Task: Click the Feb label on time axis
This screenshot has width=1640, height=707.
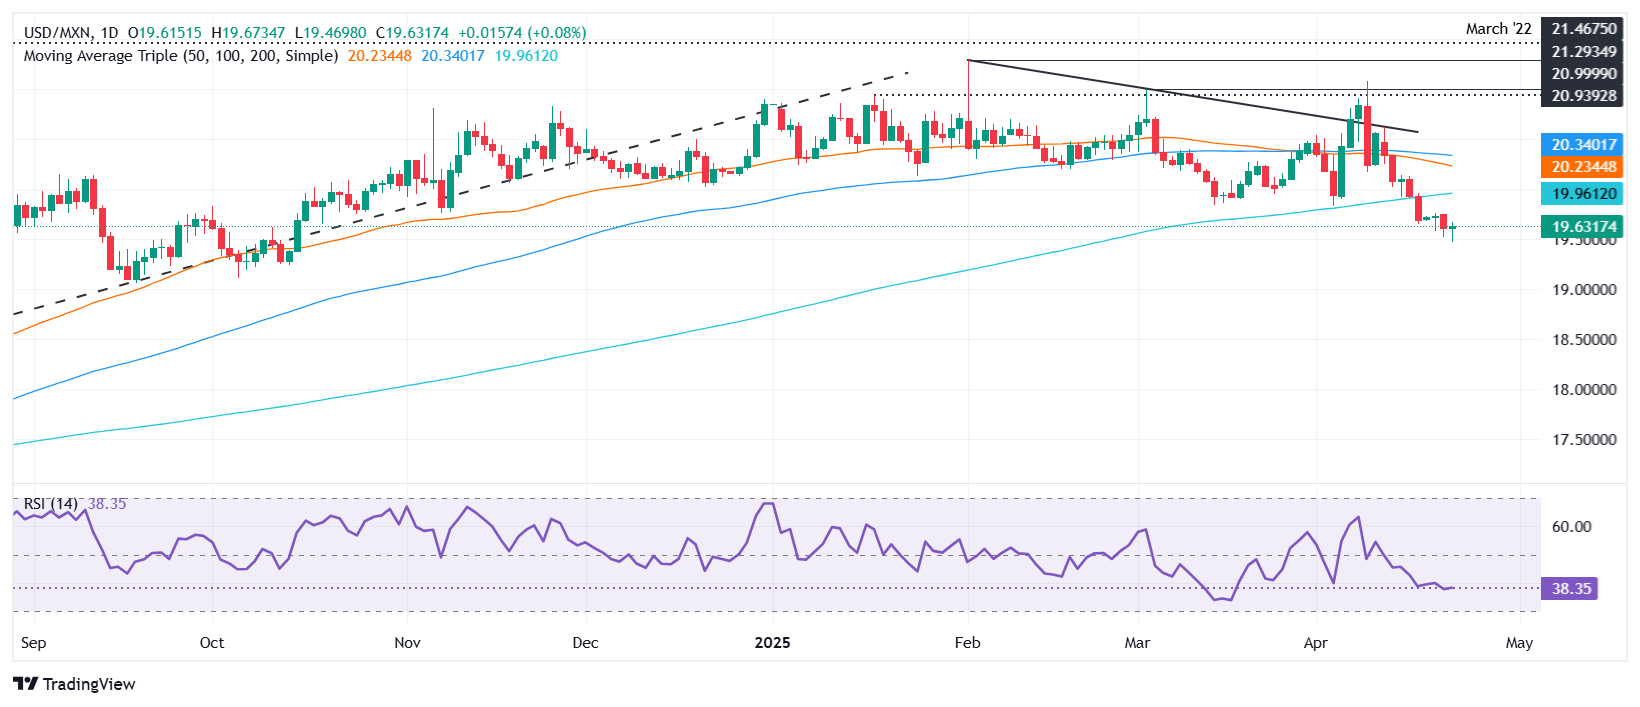Action: point(967,642)
